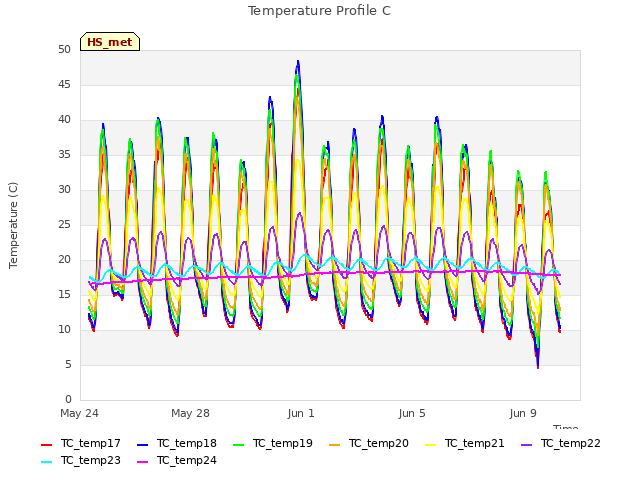
Task: Click the lowest temperature dip near Jun 9
Action: click(x=538, y=367)
